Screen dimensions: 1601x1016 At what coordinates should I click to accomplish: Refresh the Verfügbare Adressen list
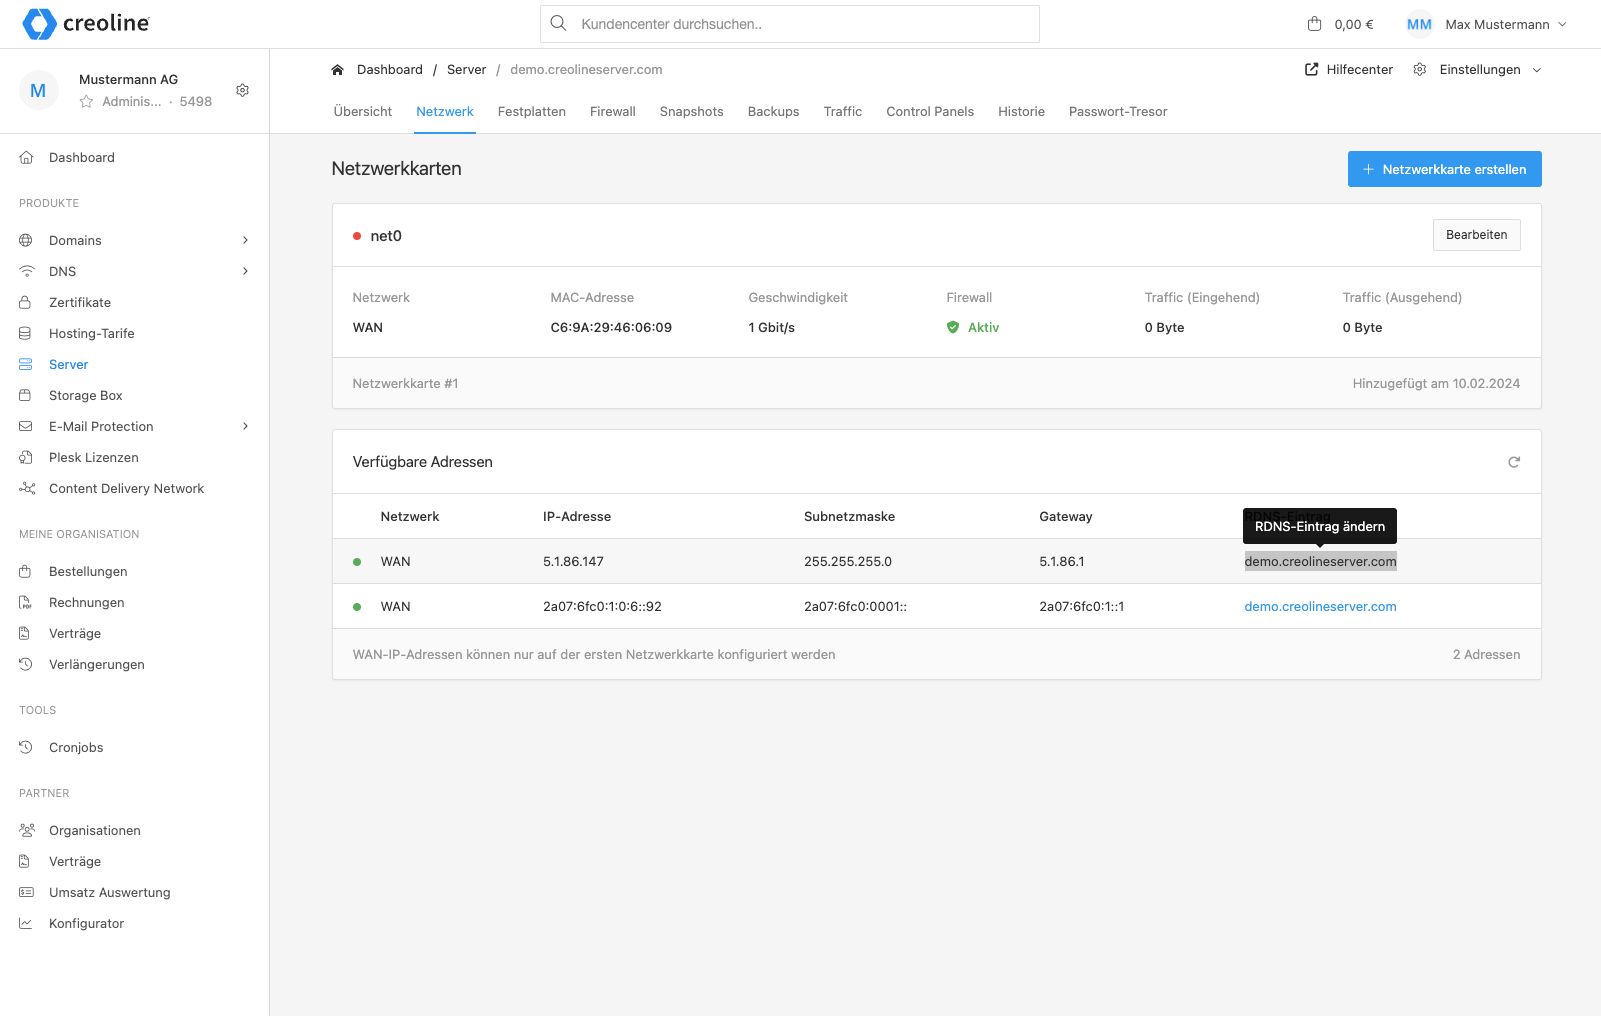pos(1514,462)
